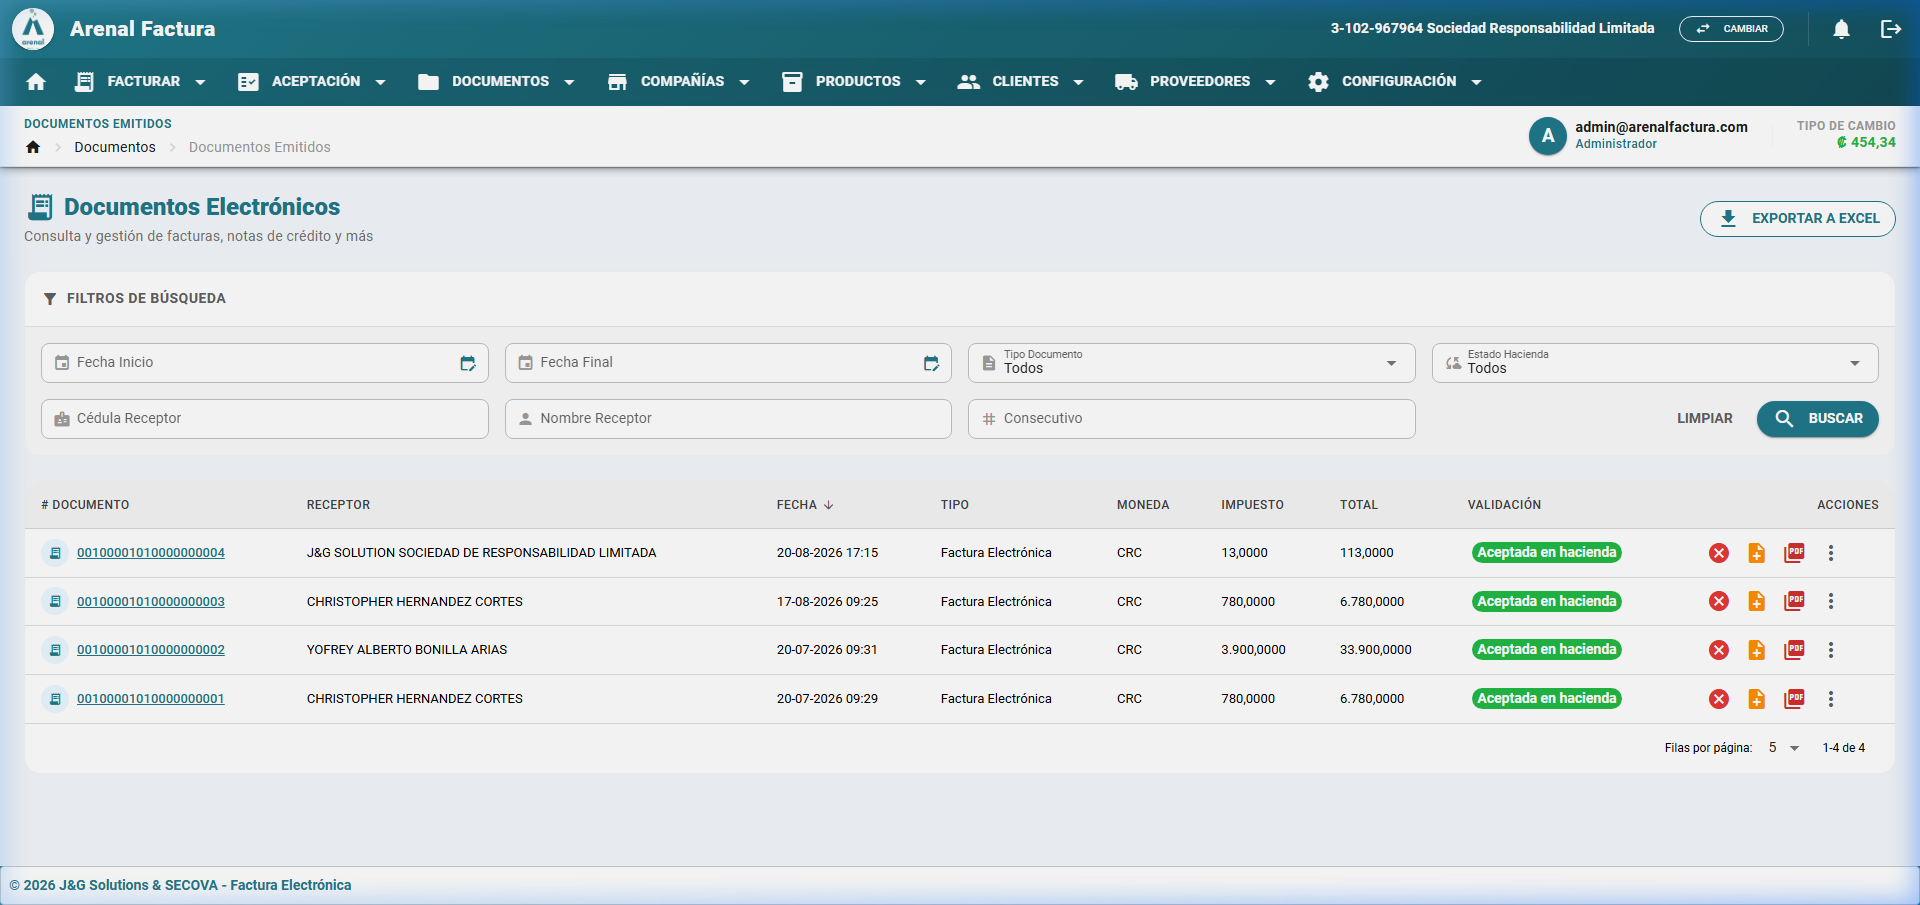
Task: Focus the Cédula Receptor field
Action: click(x=265, y=419)
